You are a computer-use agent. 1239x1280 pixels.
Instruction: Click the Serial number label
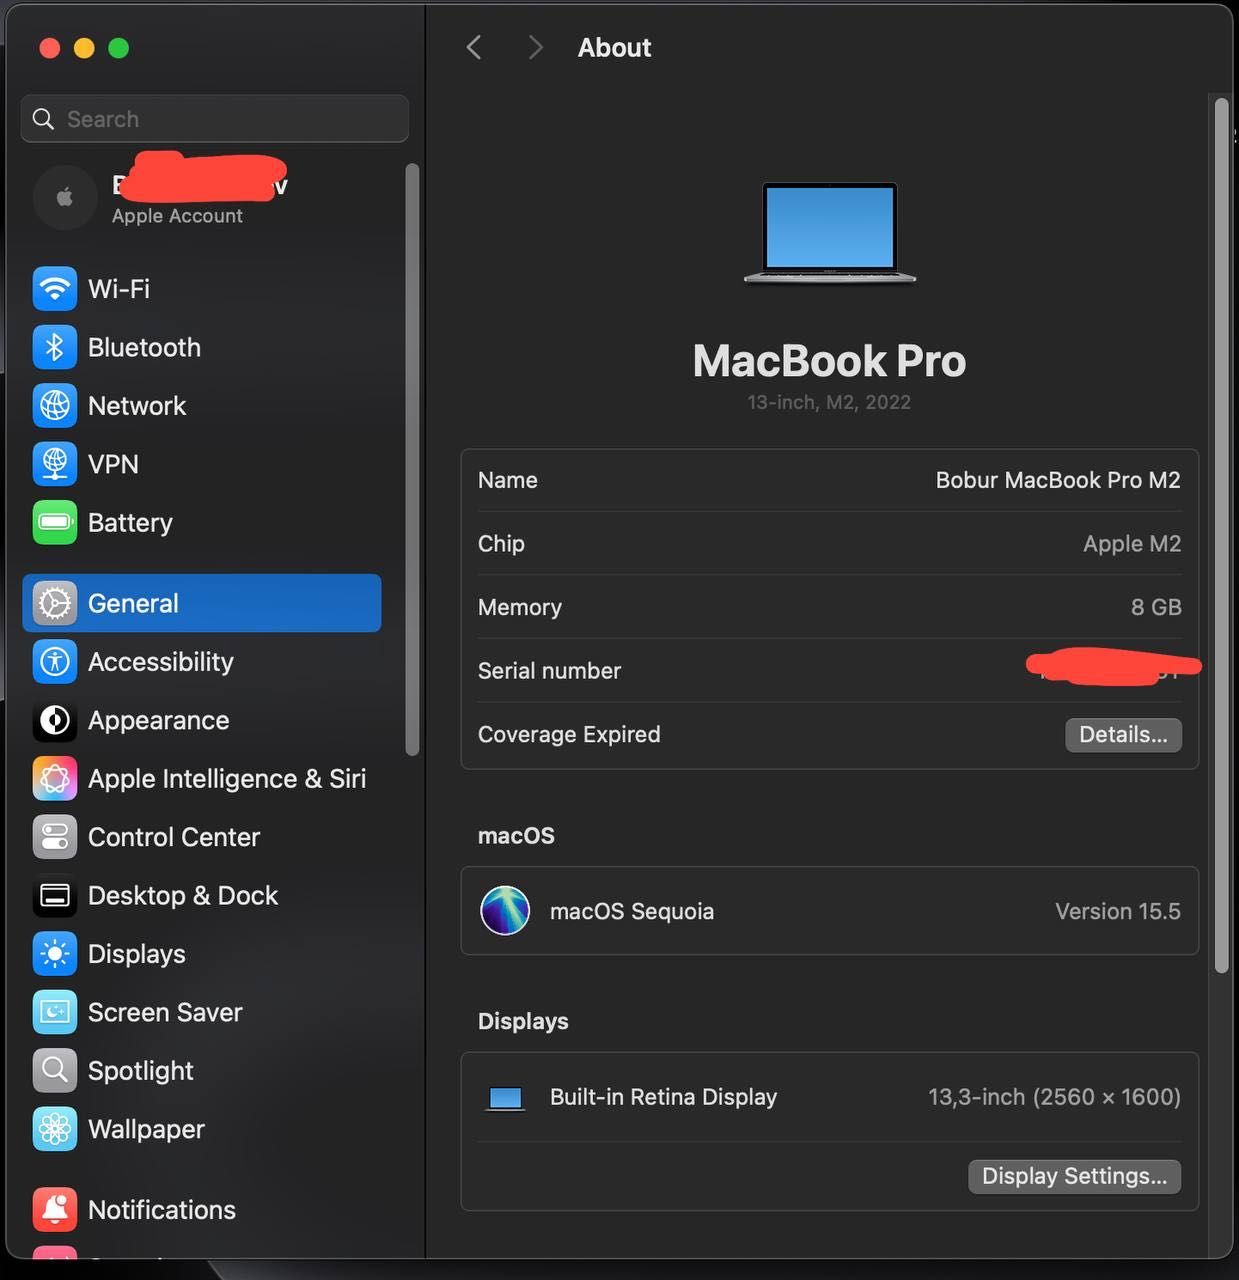(549, 671)
